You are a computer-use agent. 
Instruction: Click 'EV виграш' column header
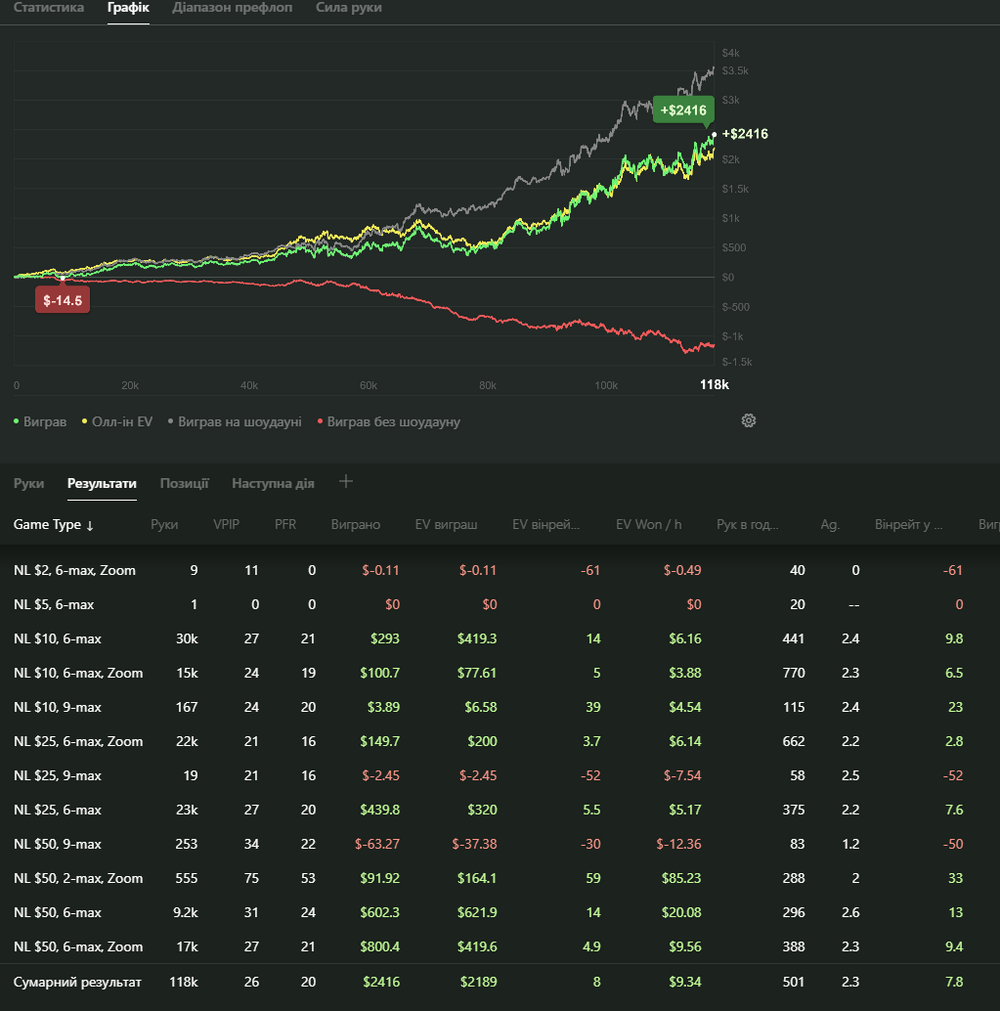tap(446, 525)
